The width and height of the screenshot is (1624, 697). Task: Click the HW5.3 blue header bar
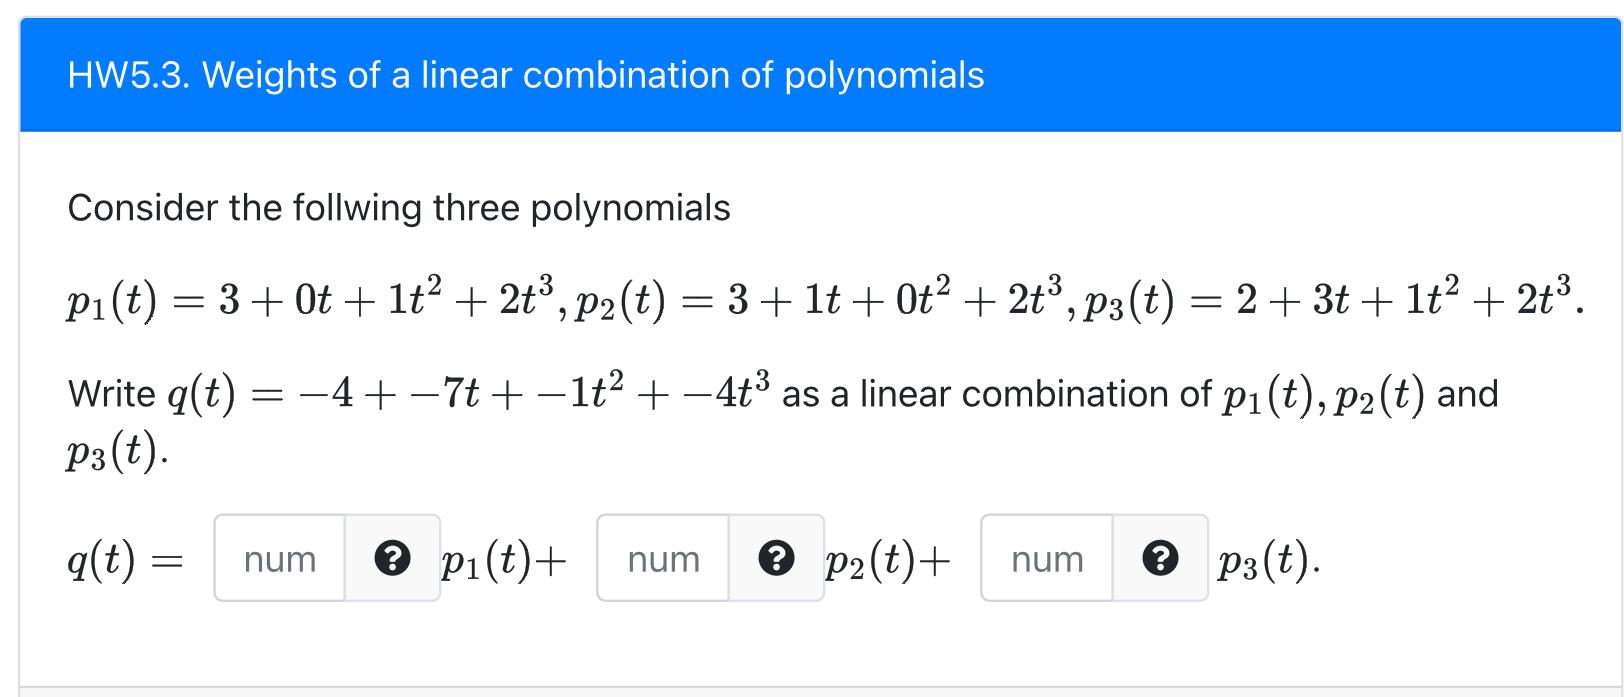point(810,75)
